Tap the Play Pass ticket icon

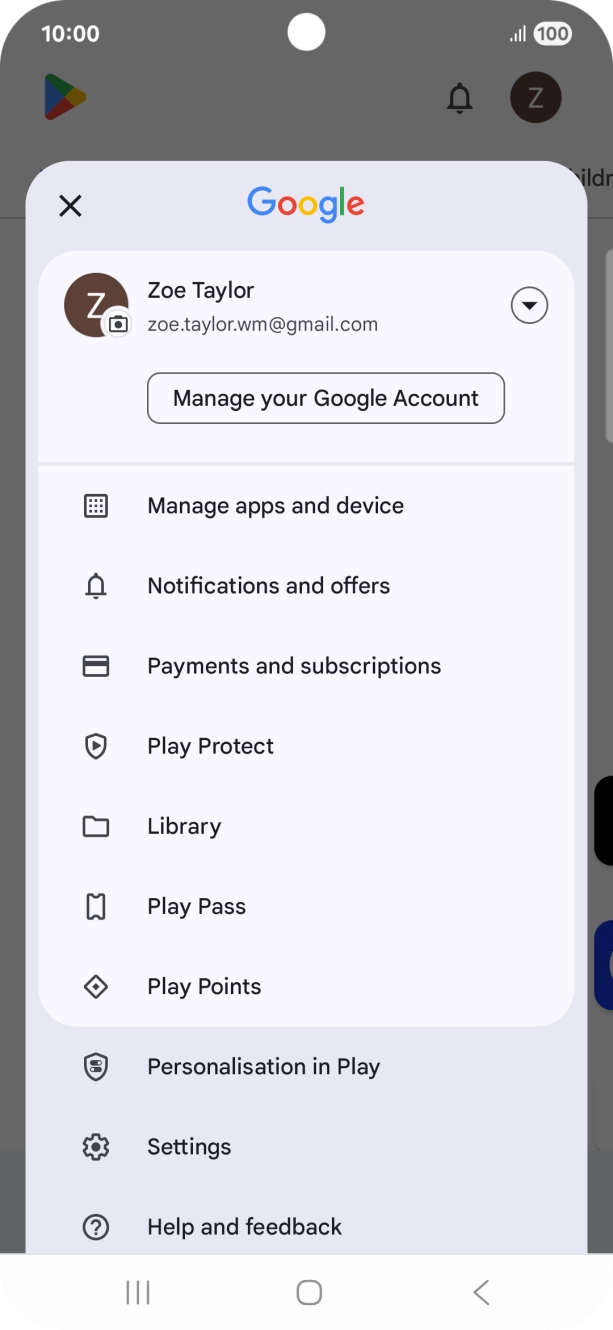click(96, 906)
